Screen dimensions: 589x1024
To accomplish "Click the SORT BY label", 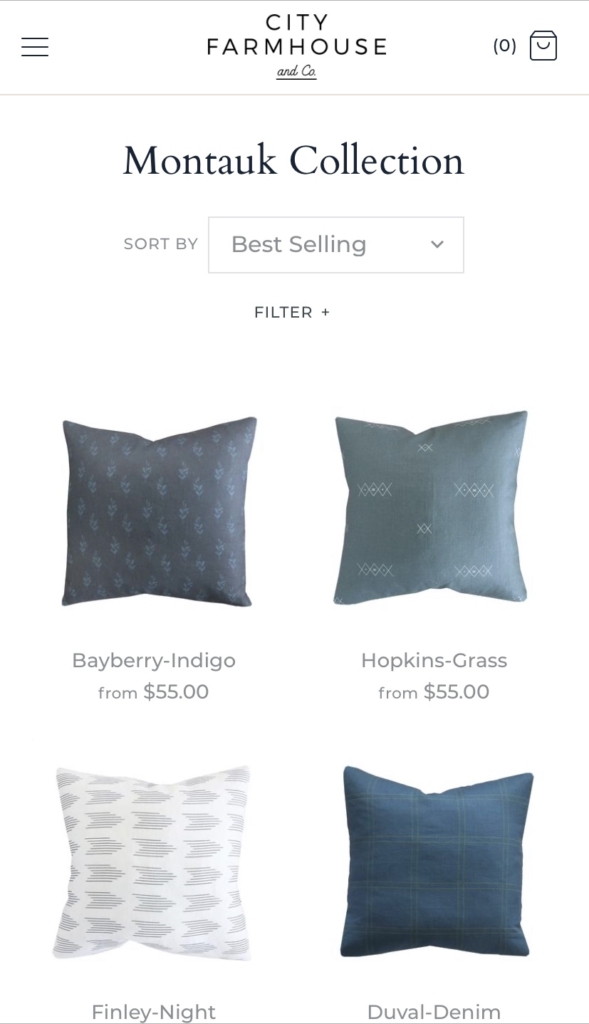I will click(161, 244).
